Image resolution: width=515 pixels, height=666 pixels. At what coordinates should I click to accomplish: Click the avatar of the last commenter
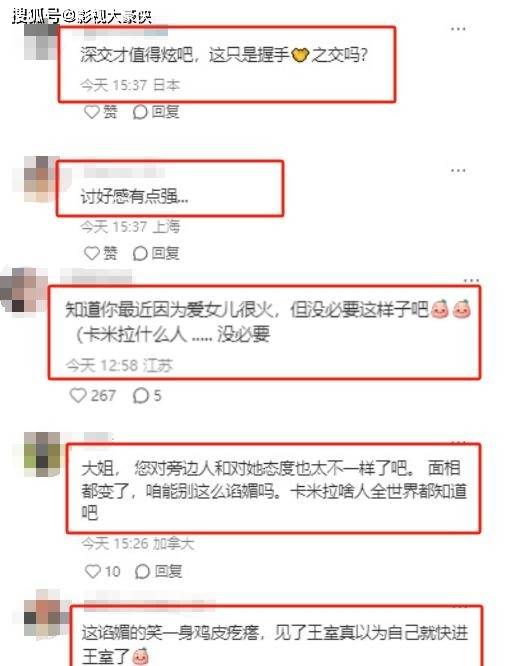[x=42, y=612]
